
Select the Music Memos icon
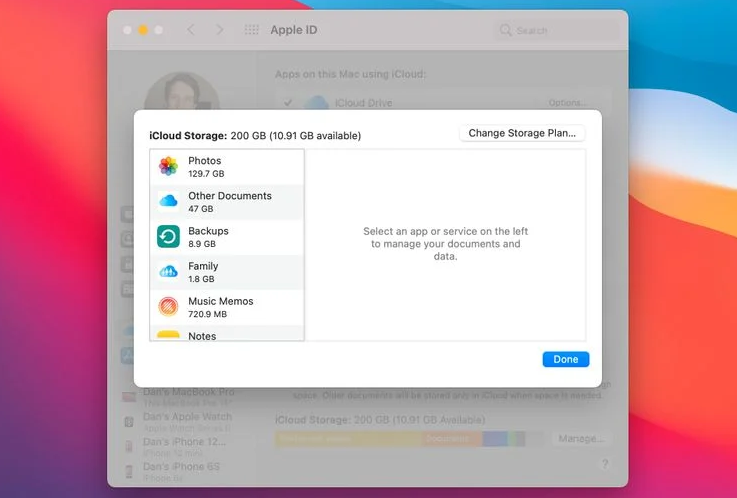tap(168, 307)
